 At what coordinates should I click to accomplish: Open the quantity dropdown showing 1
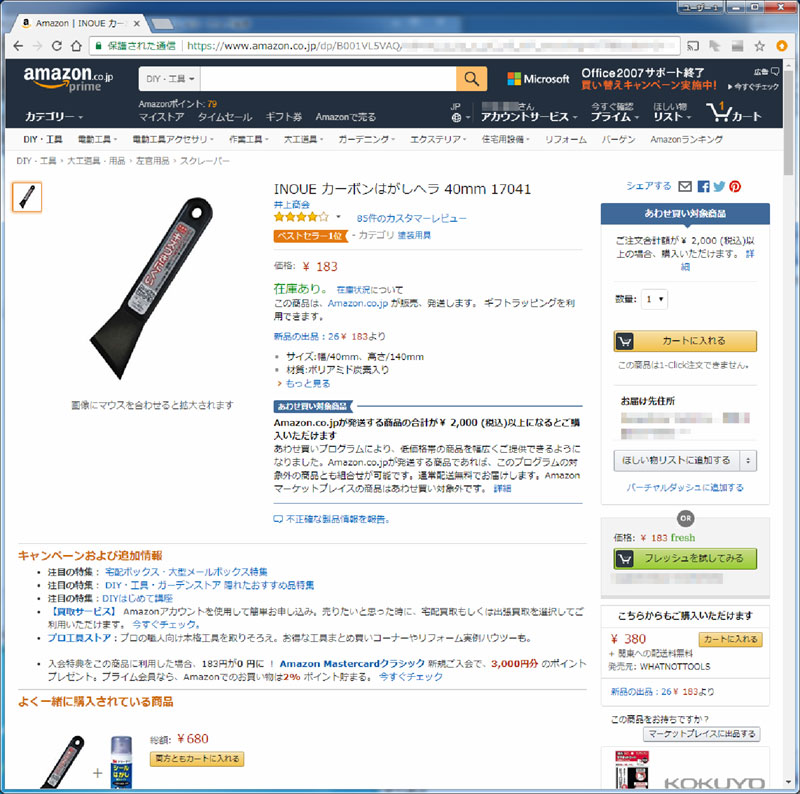[x=654, y=299]
